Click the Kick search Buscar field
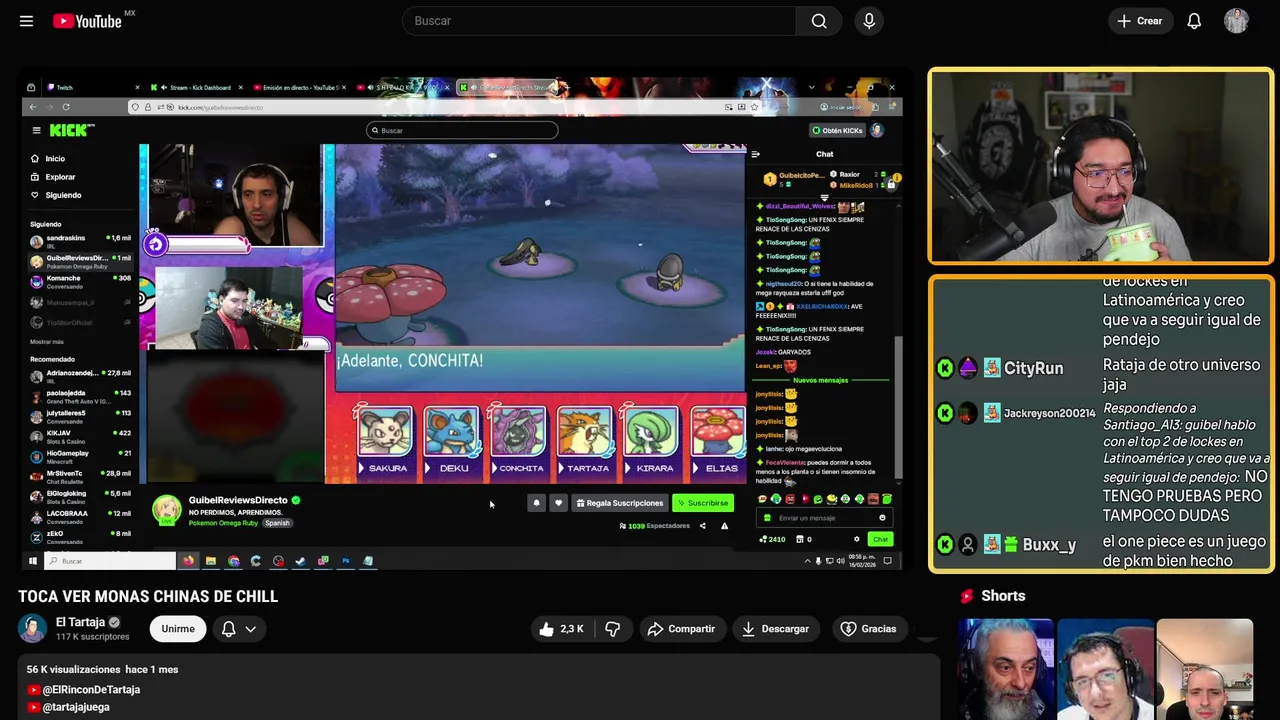Image resolution: width=1280 pixels, height=720 pixels. [462, 130]
